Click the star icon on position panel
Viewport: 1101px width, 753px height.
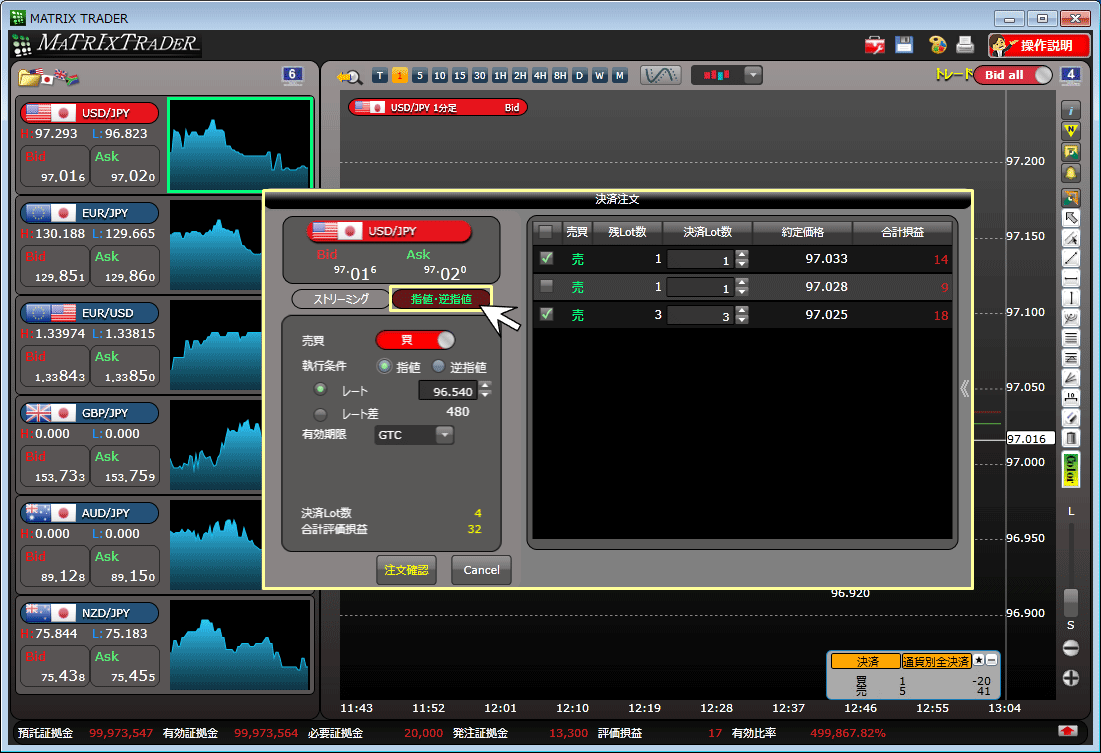(979, 660)
